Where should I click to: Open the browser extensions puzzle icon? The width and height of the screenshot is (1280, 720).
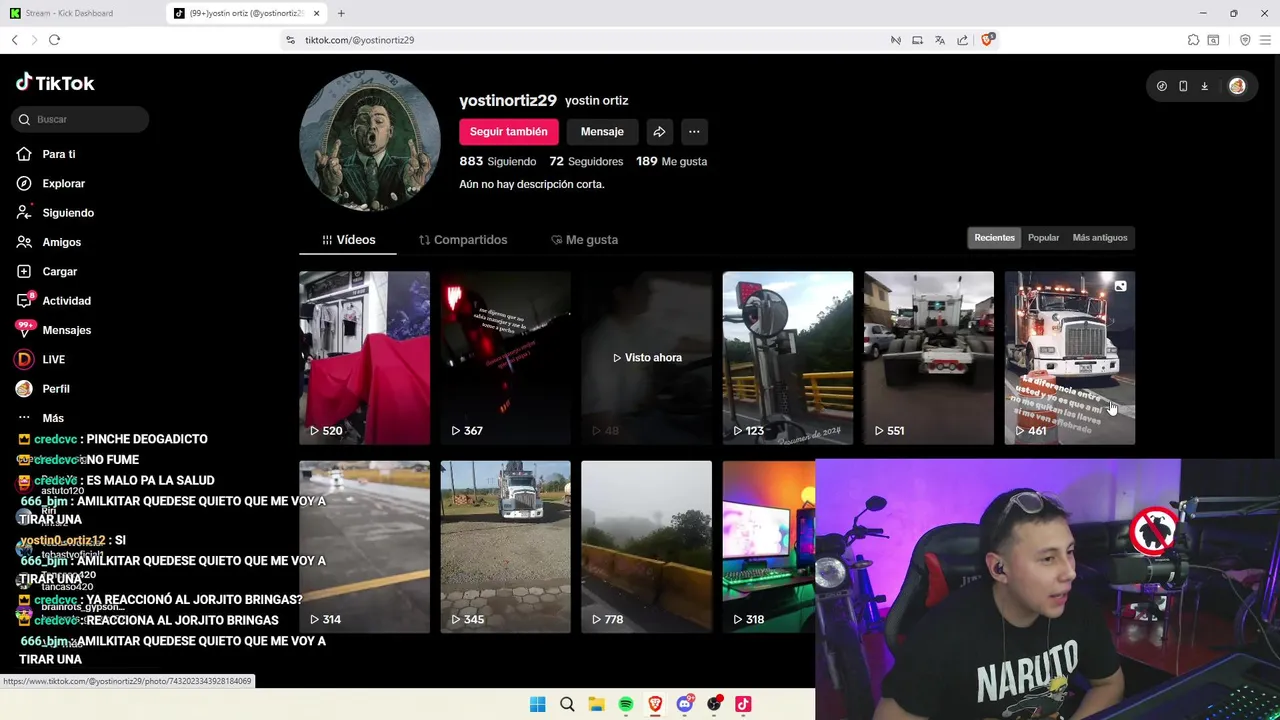click(1193, 40)
